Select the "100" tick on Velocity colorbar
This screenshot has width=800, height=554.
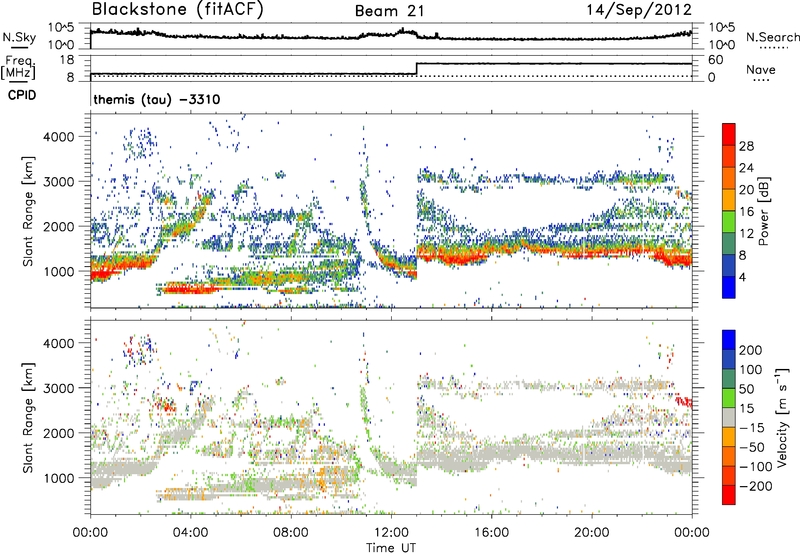click(x=751, y=369)
